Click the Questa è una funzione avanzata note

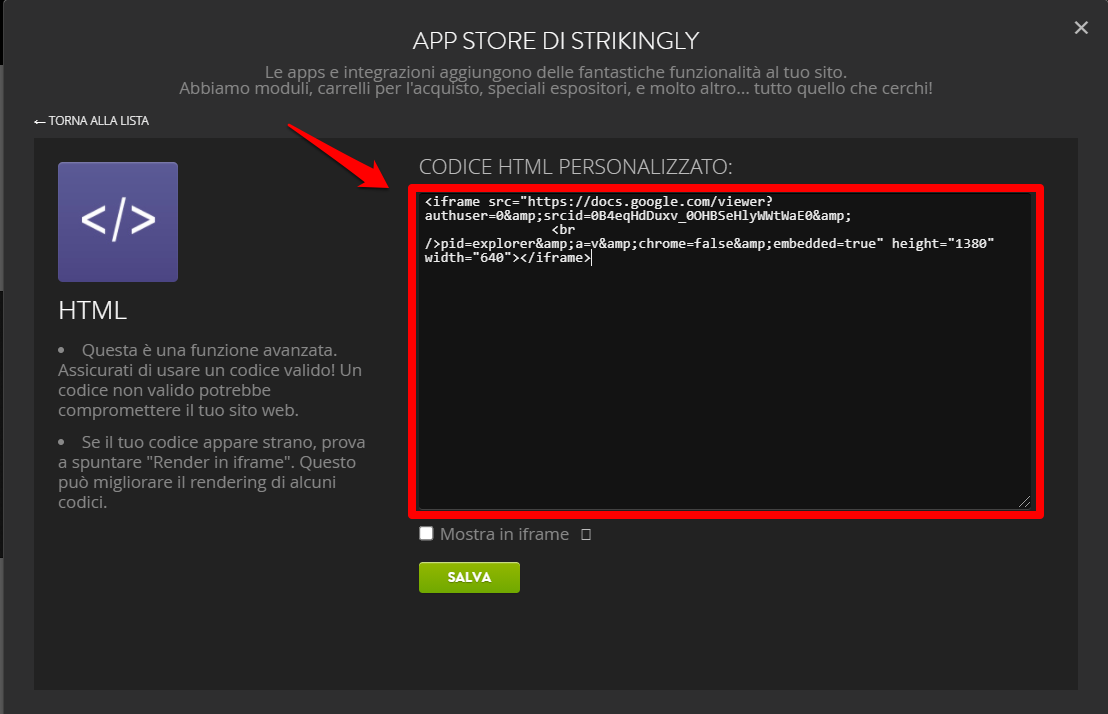(210, 380)
